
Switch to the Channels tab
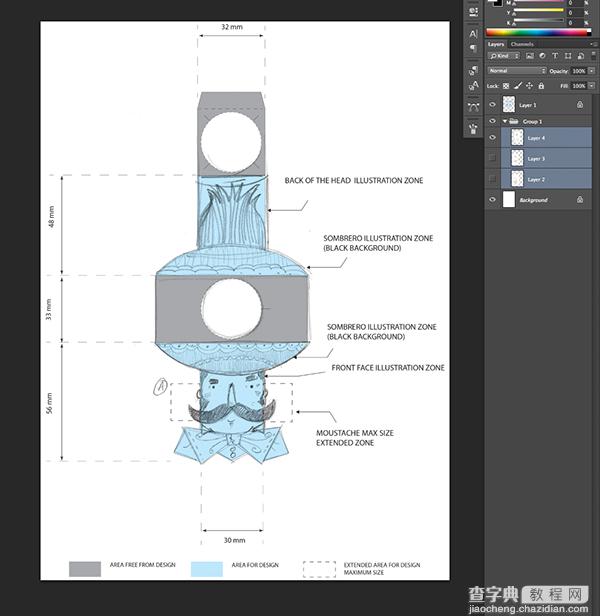pos(522,44)
